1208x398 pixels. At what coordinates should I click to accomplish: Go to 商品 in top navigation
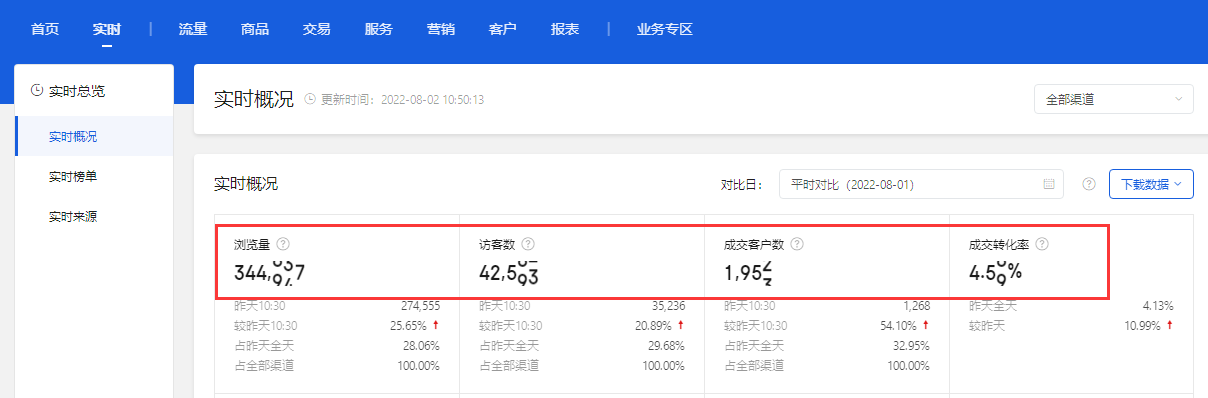click(255, 29)
